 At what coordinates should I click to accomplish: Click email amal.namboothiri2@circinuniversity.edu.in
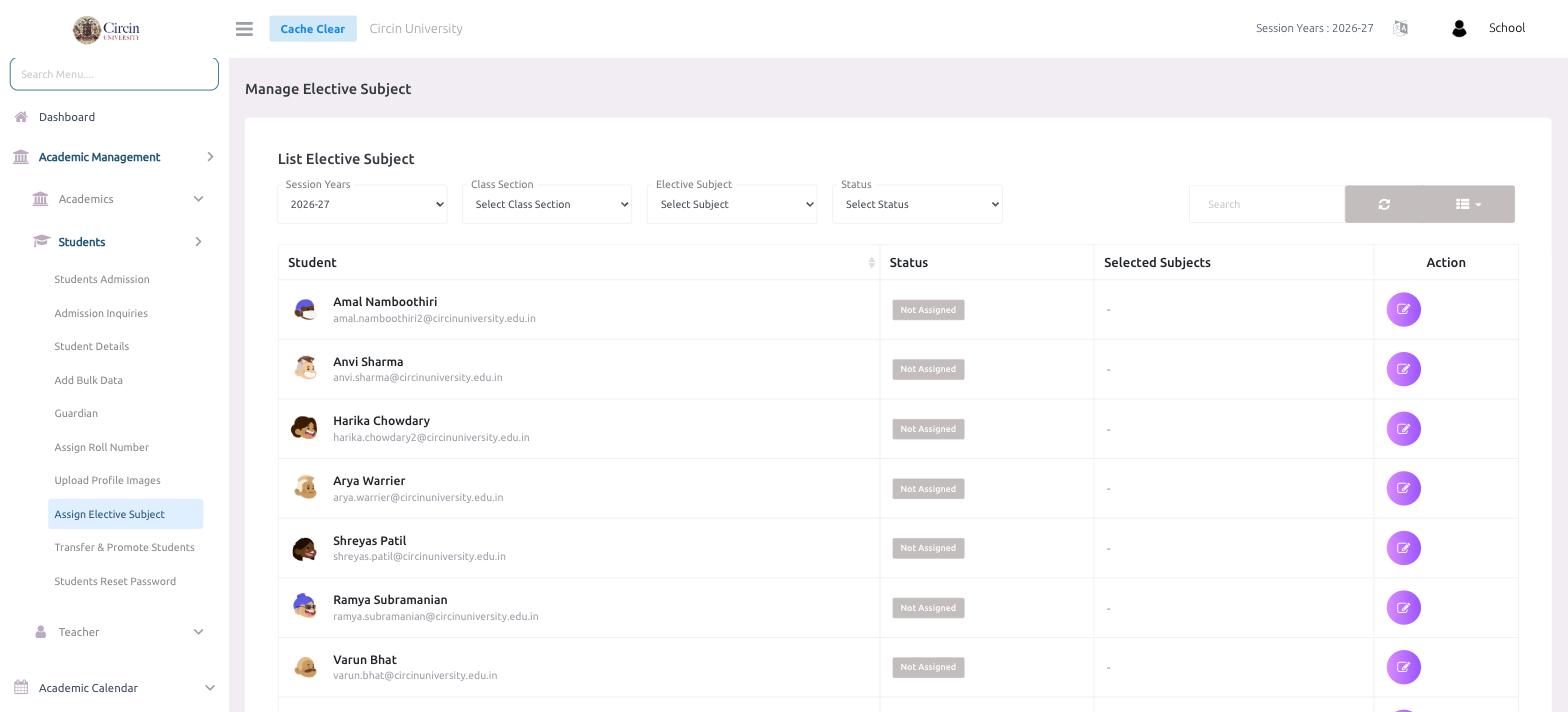click(434, 319)
